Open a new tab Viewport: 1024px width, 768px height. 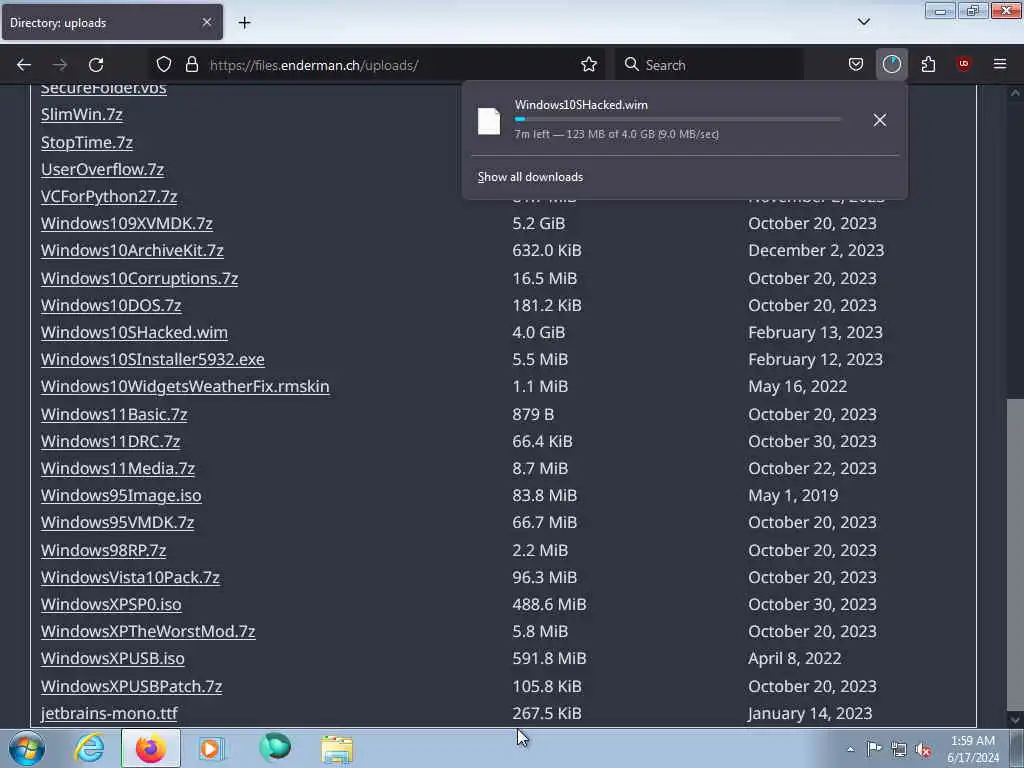click(x=244, y=23)
